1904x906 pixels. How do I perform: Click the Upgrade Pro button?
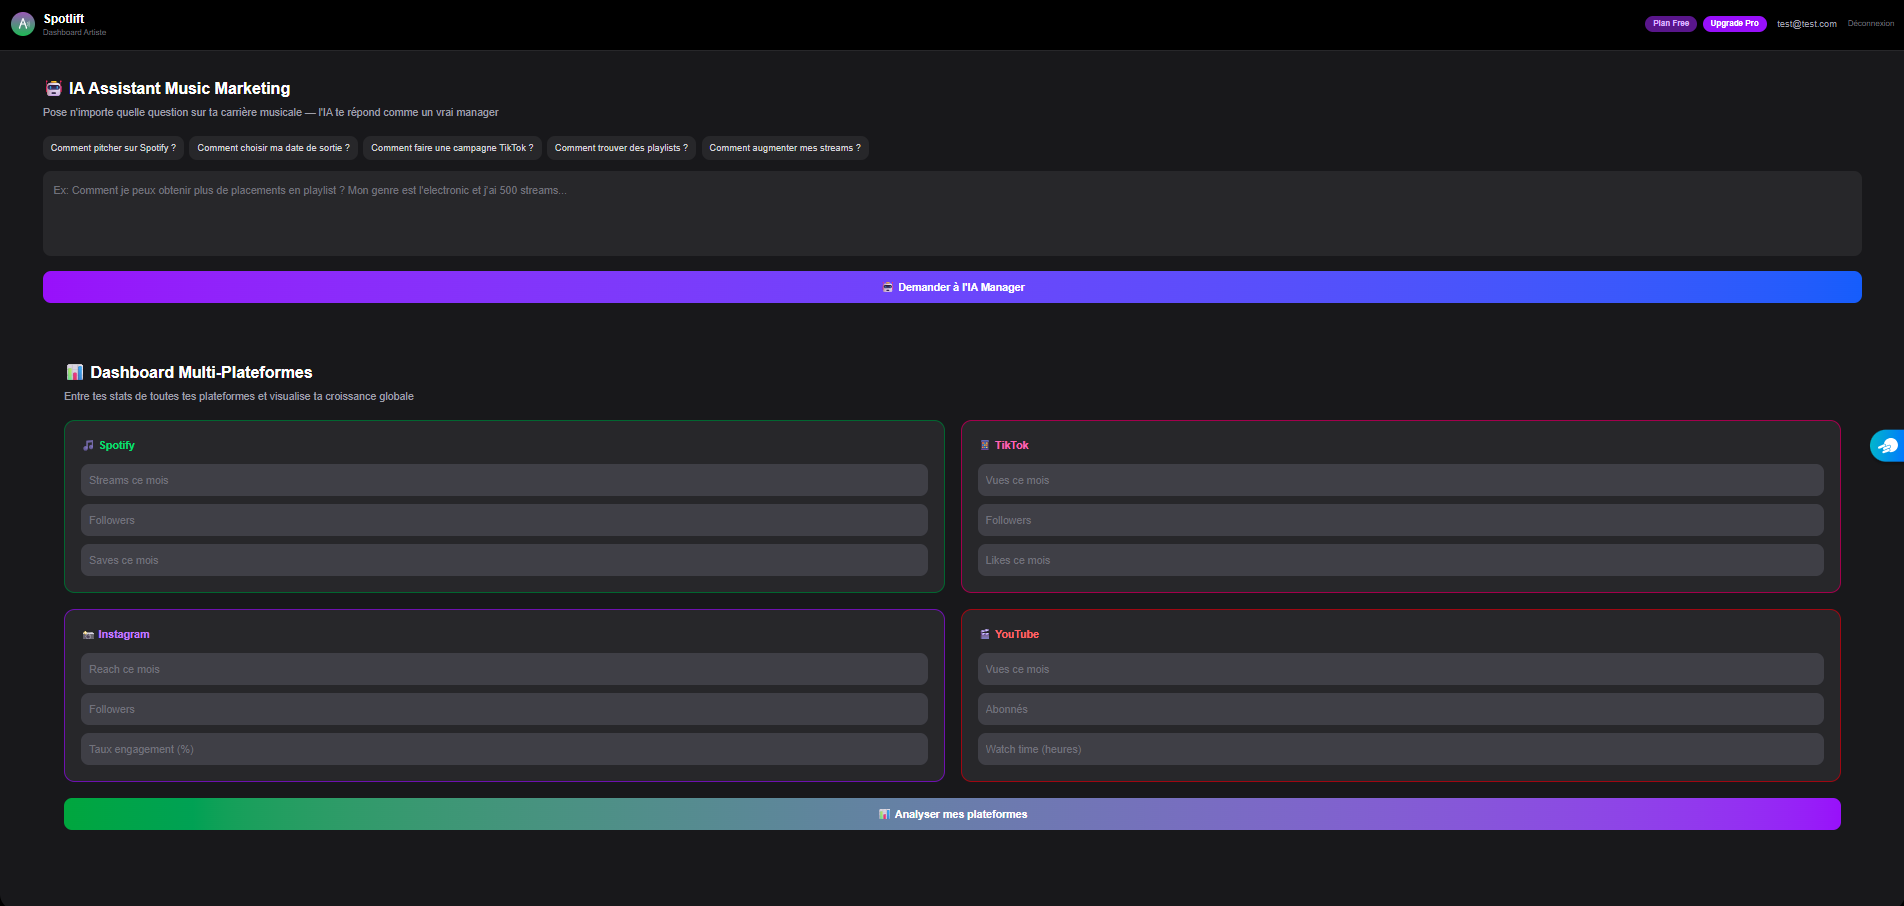[1734, 23]
